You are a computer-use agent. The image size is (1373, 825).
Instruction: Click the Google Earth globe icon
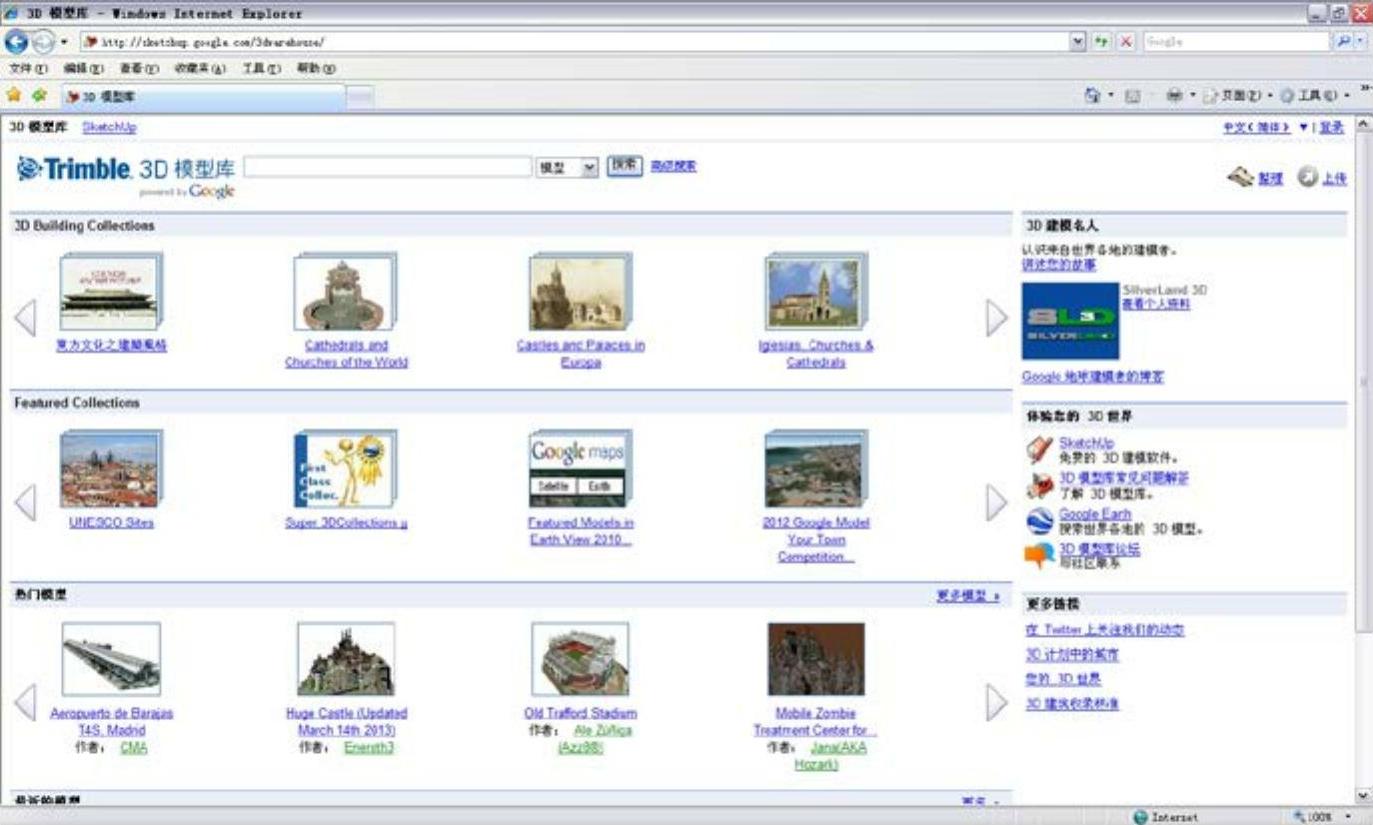1040,521
